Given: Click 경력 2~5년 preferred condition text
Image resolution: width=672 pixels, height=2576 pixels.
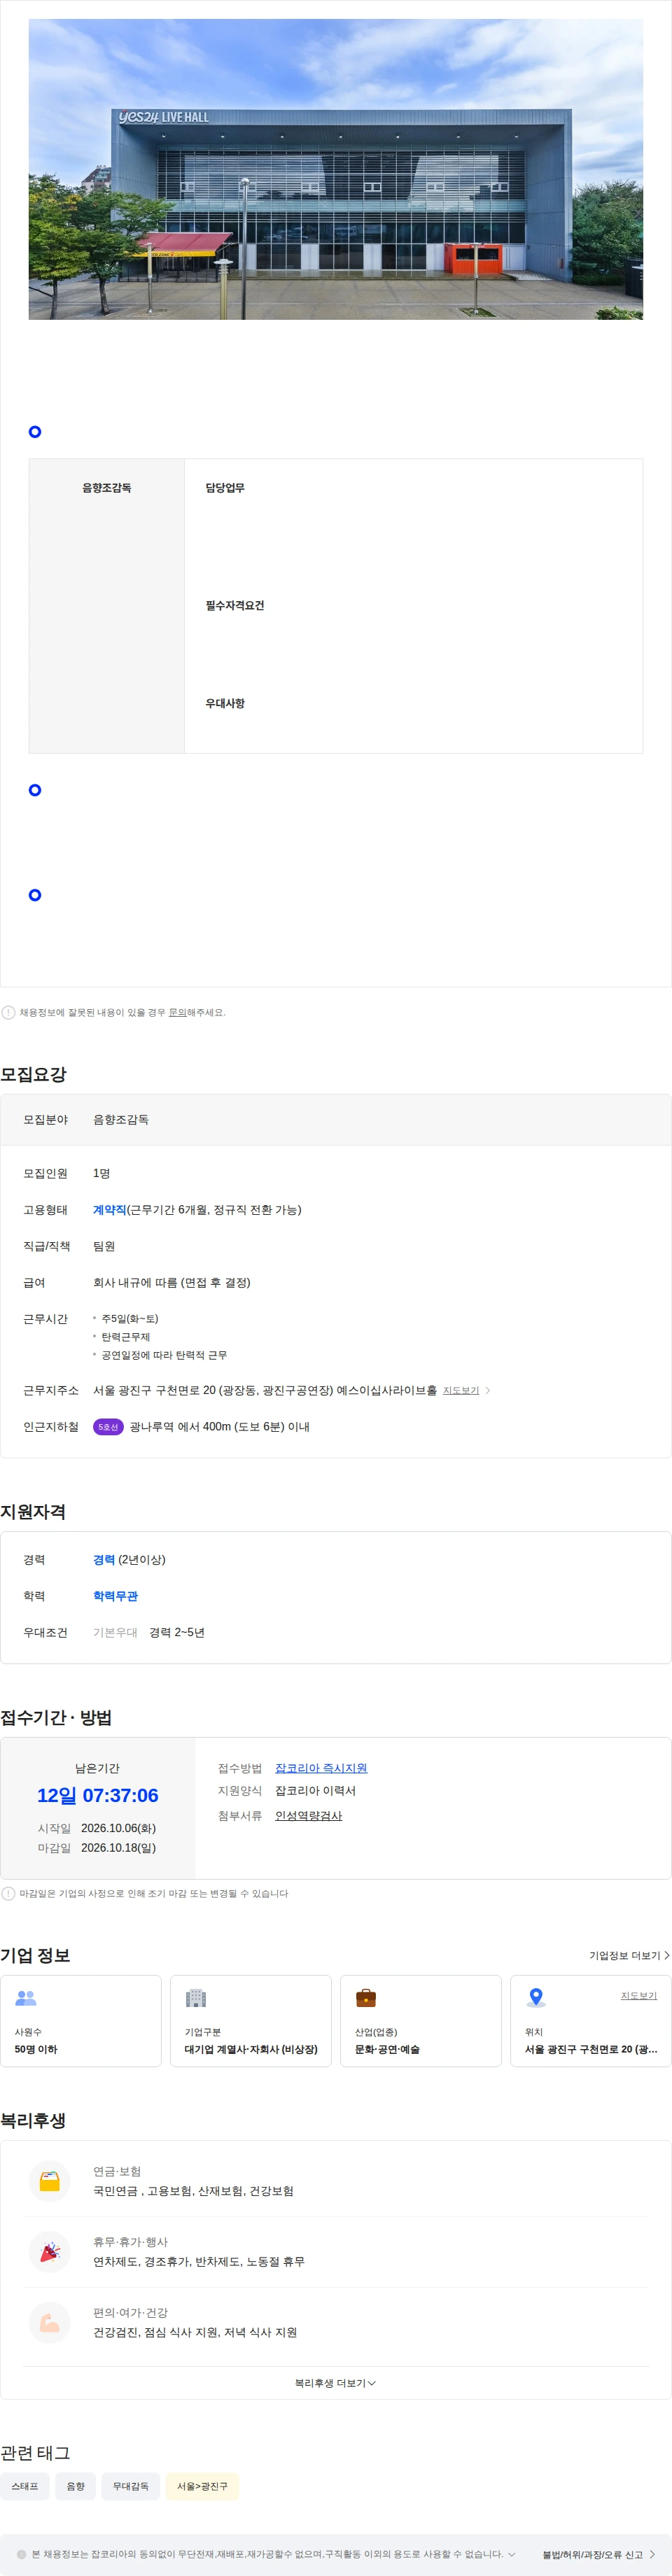Looking at the screenshot, I should pos(177,1632).
